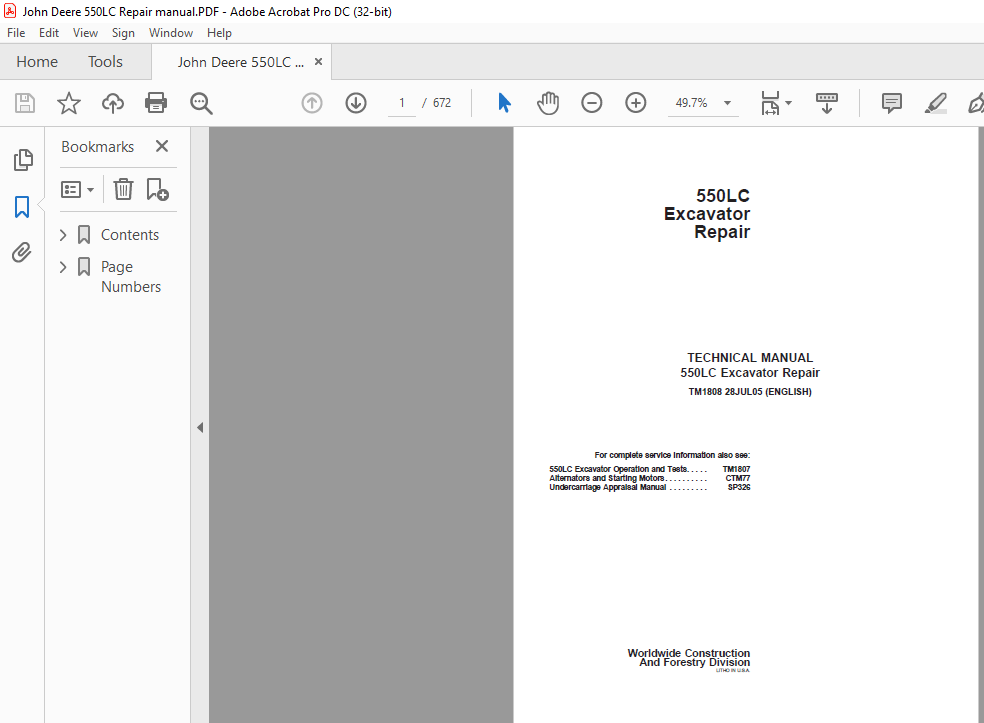Expand the Page Numbers bookmark

click(x=63, y=267)
